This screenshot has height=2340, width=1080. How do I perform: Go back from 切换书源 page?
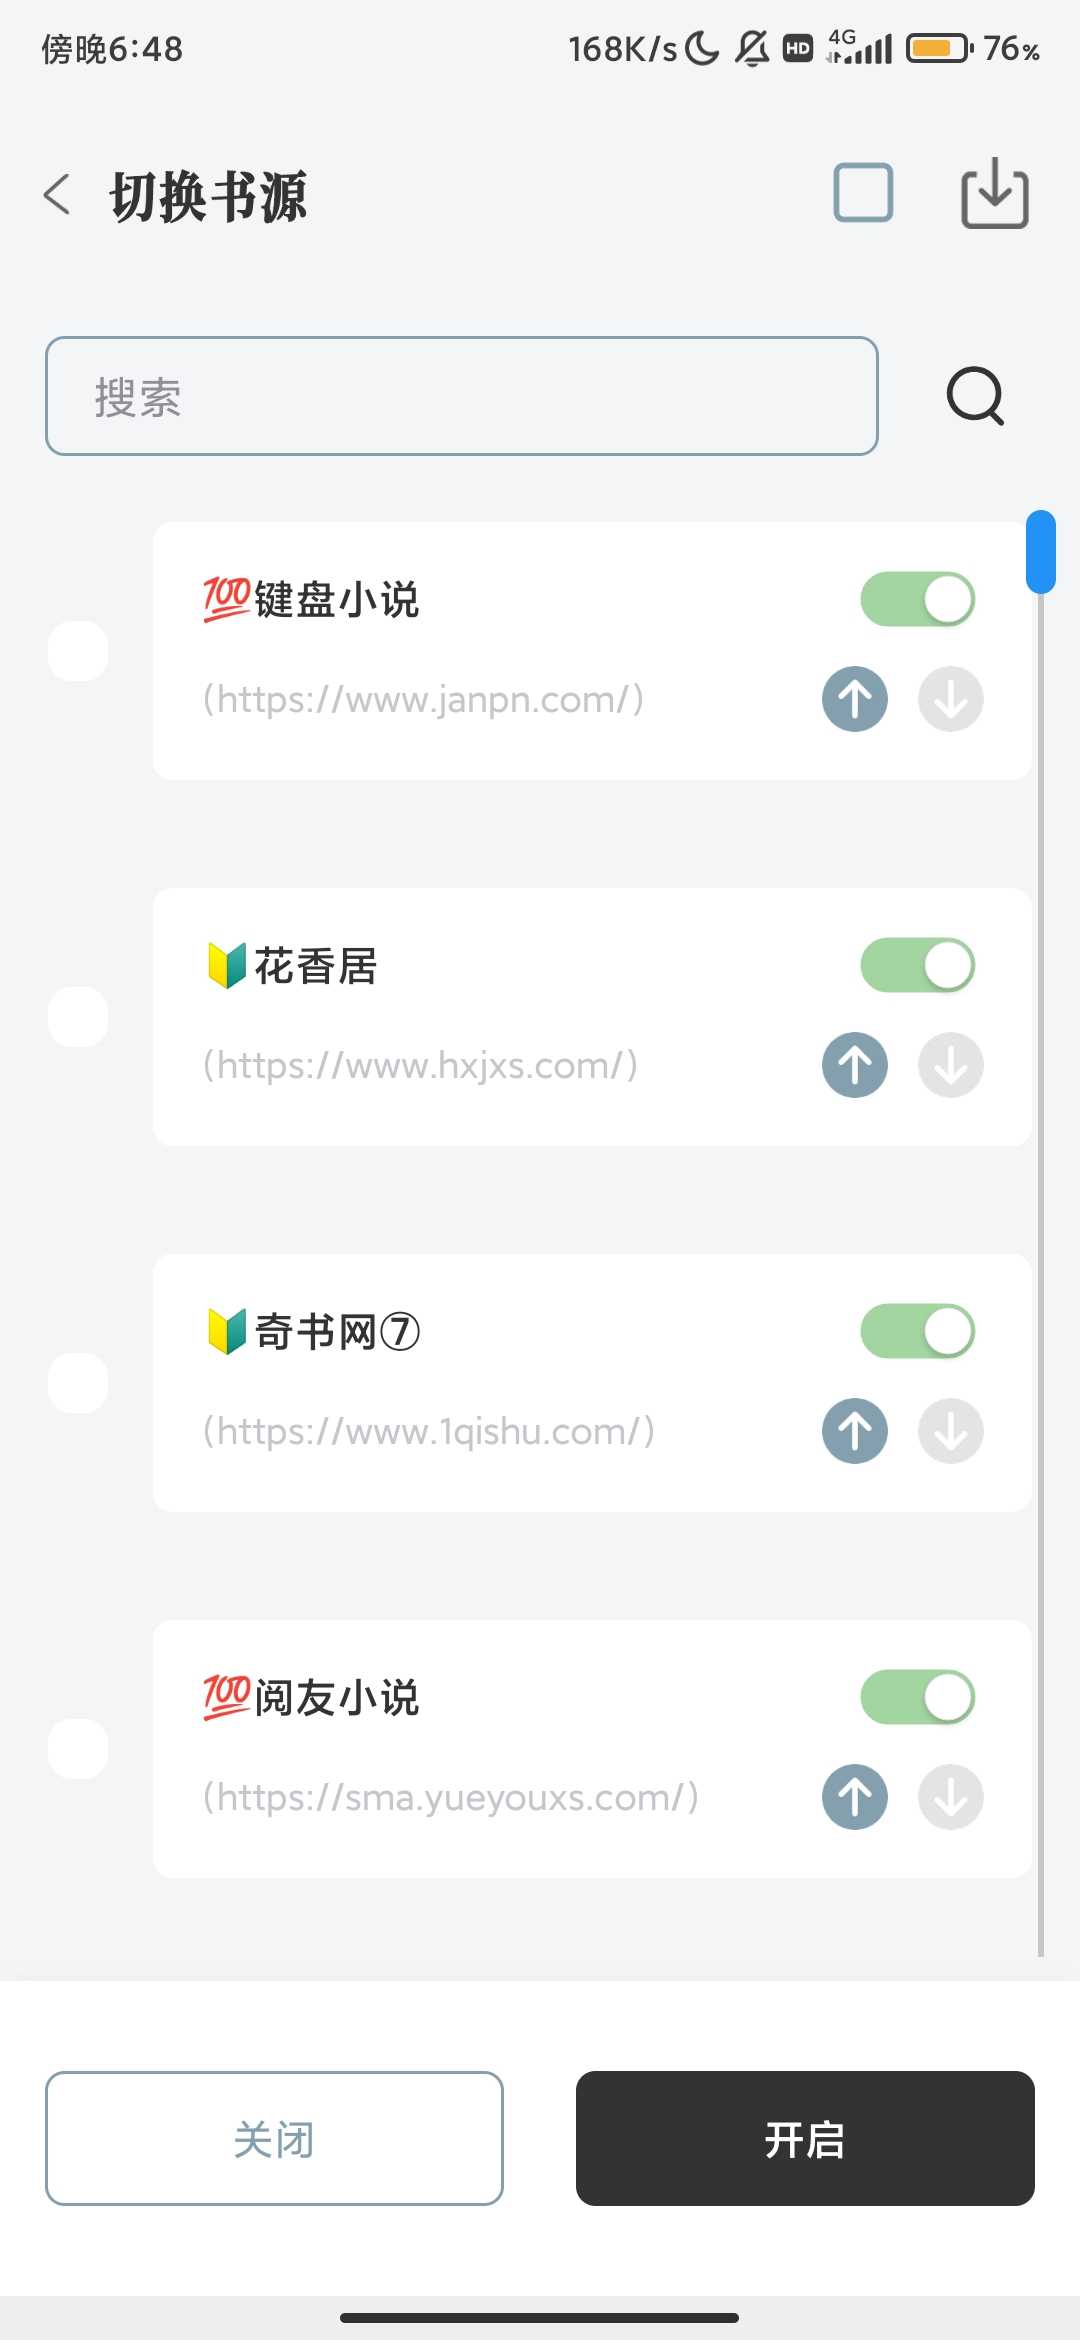click(x=57, y=194)
